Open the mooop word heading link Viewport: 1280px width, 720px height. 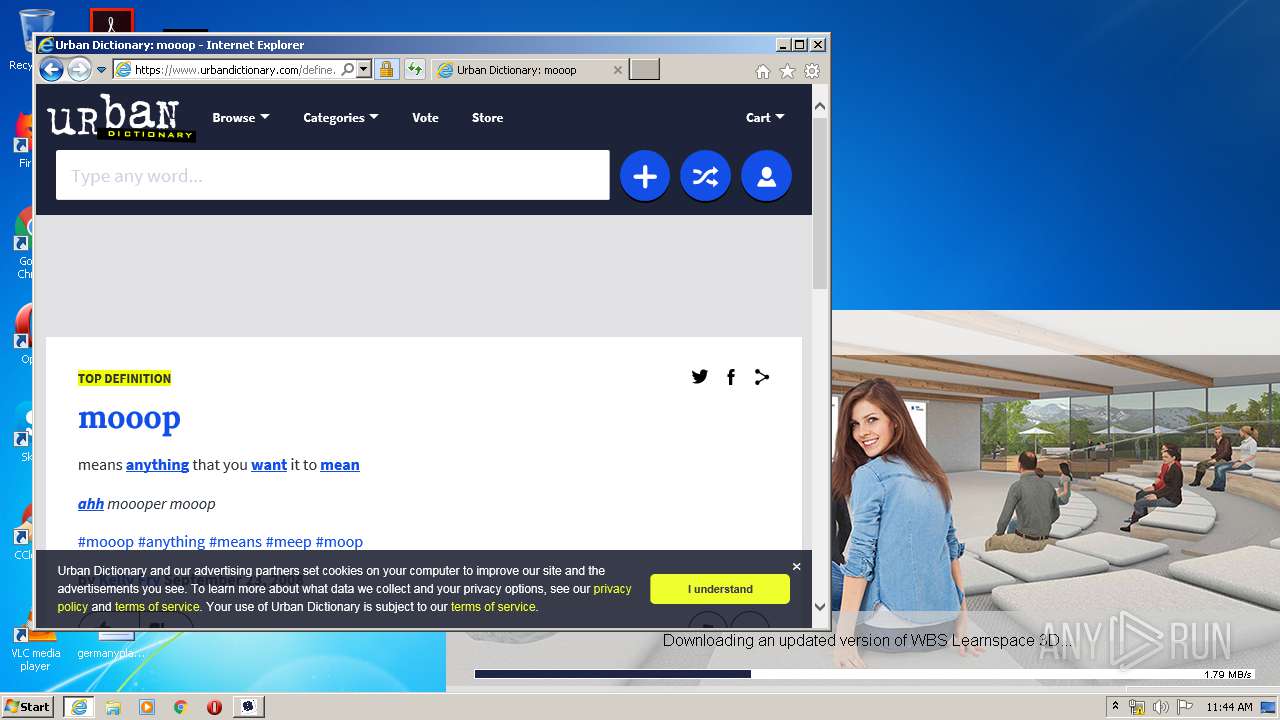click(129, 418)
